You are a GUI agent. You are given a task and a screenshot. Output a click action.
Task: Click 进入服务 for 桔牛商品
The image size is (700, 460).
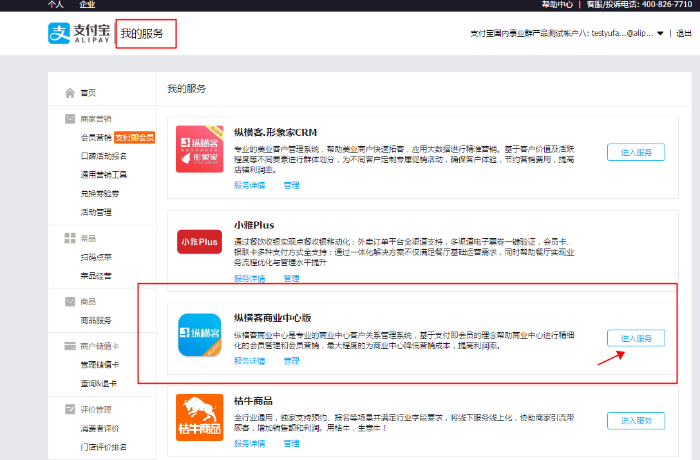(636, 421)
